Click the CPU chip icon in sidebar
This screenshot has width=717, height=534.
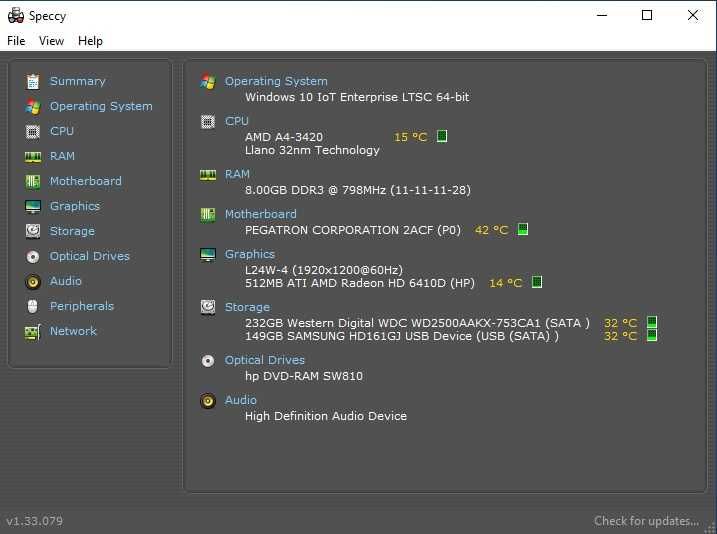pyautogui.click(x=33, y=132)
